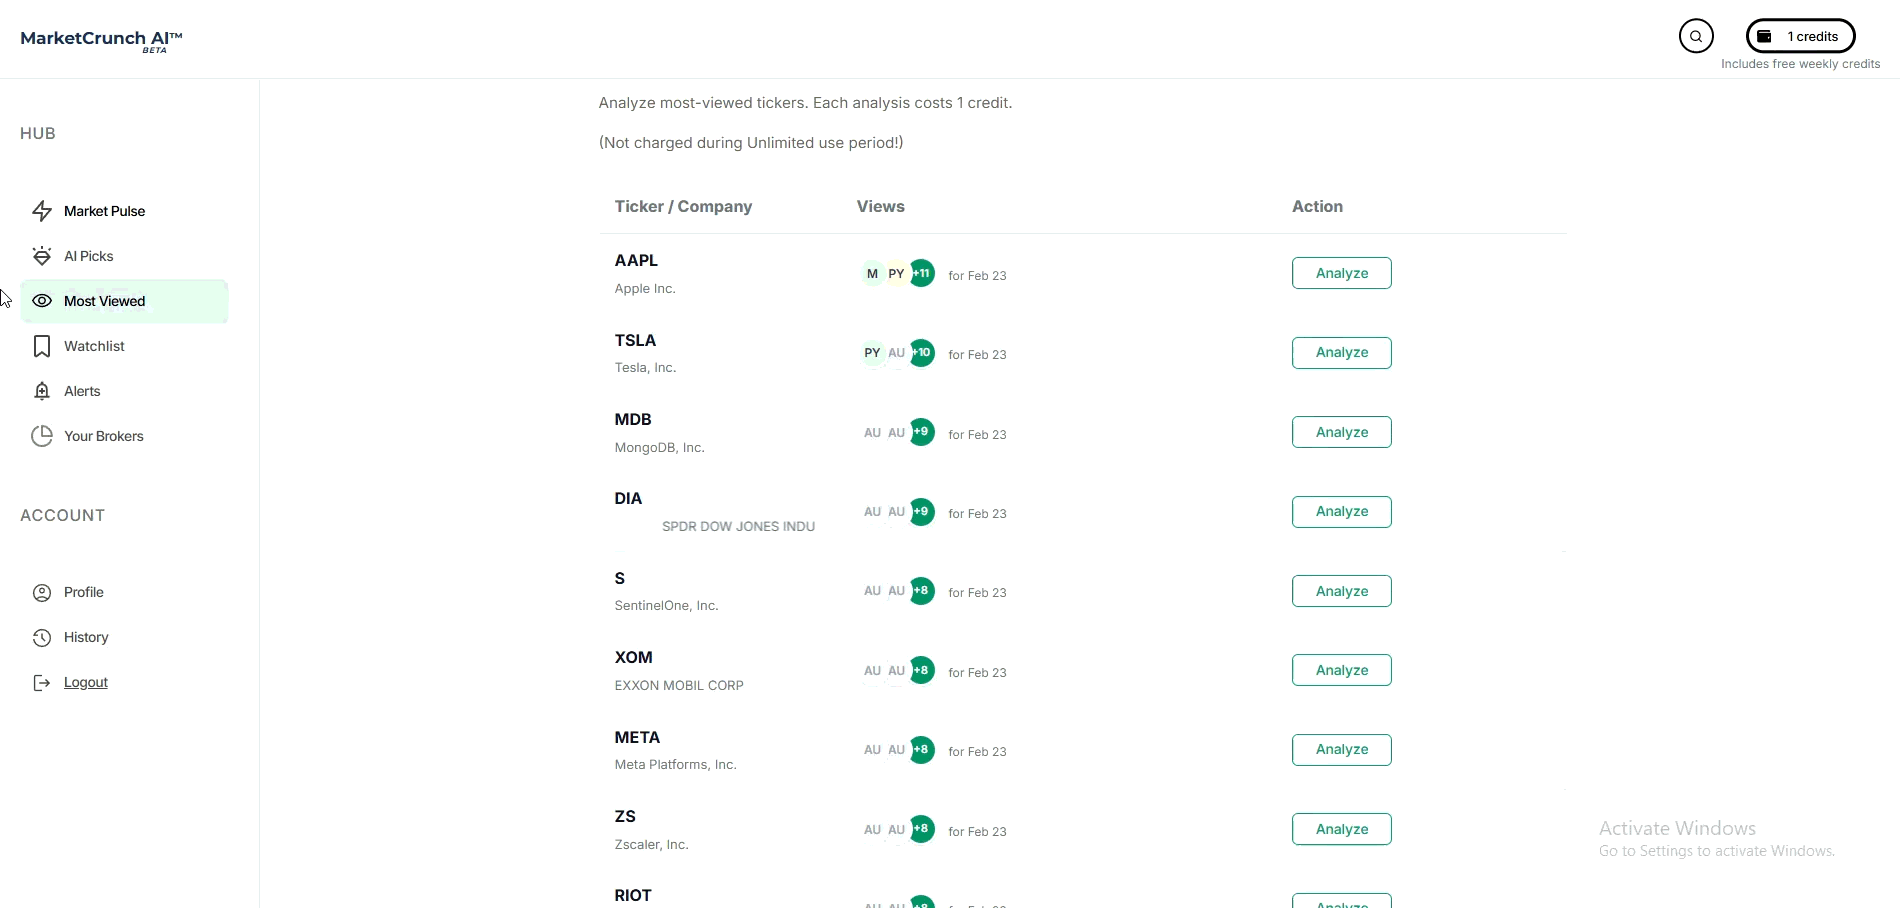Click the search magnifying glass icon
This screenshot has width=1900, height=908.
[x=1696, y=36]
